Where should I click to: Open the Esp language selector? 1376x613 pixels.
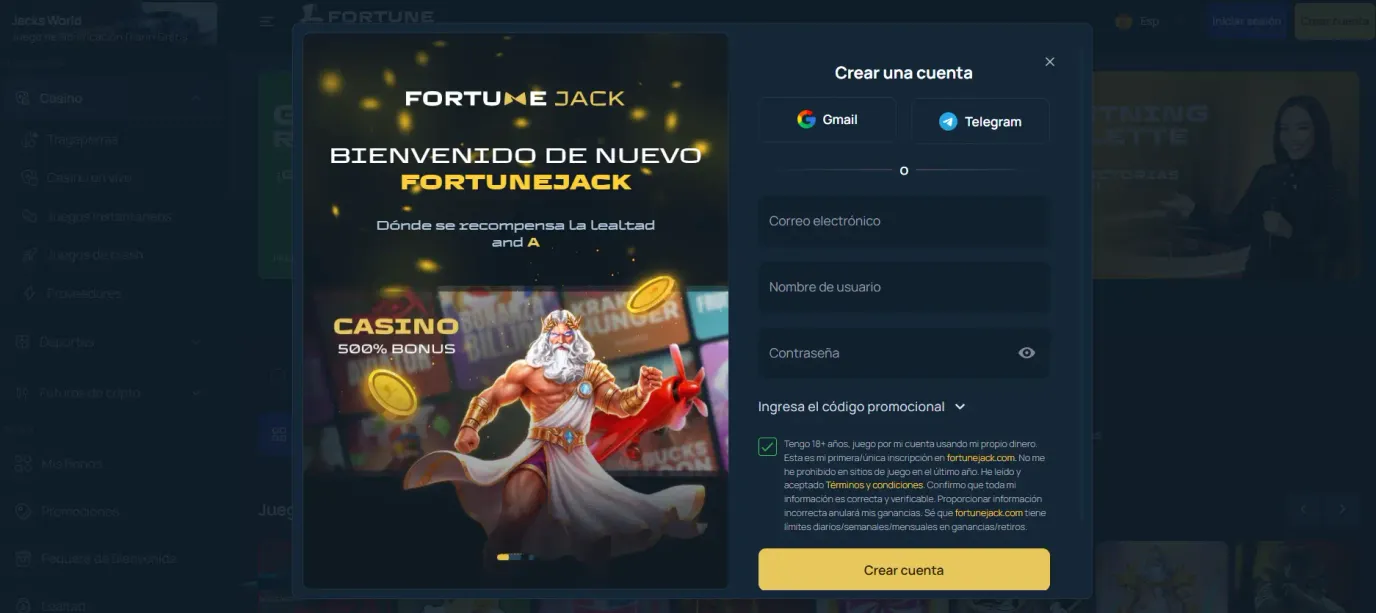[1138, 21]
